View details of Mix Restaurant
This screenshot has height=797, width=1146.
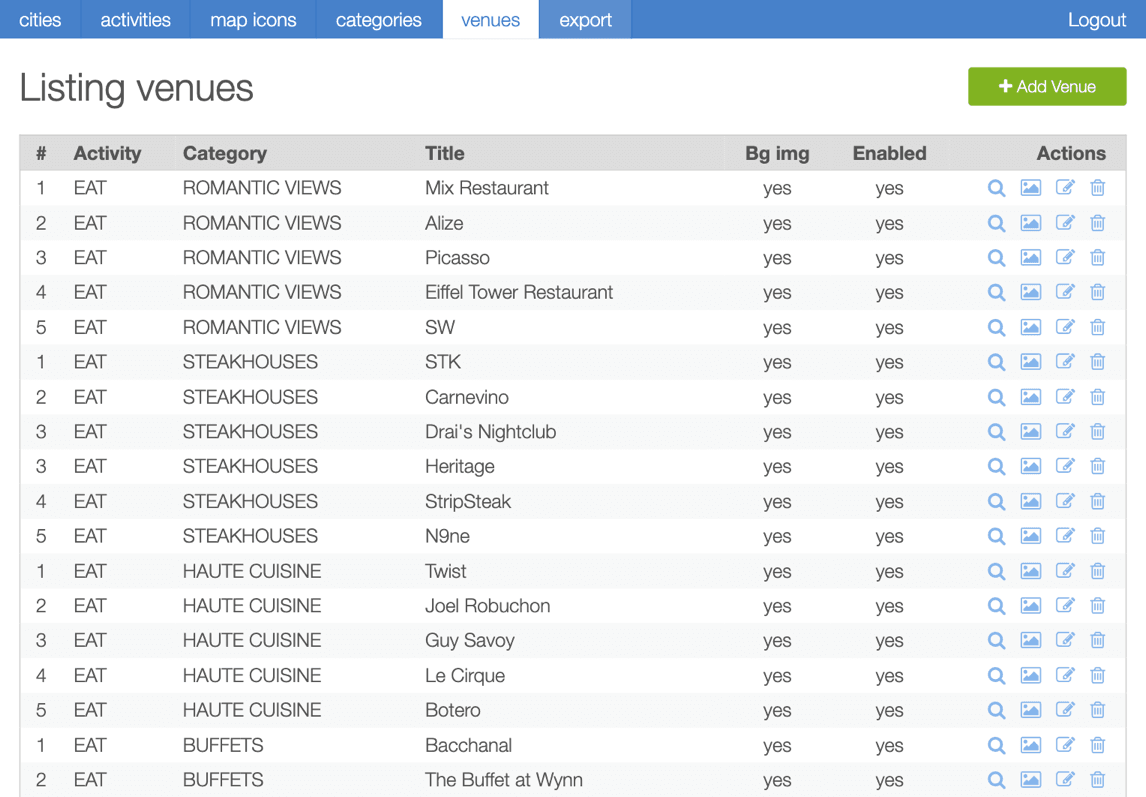(x=996, y=188)
